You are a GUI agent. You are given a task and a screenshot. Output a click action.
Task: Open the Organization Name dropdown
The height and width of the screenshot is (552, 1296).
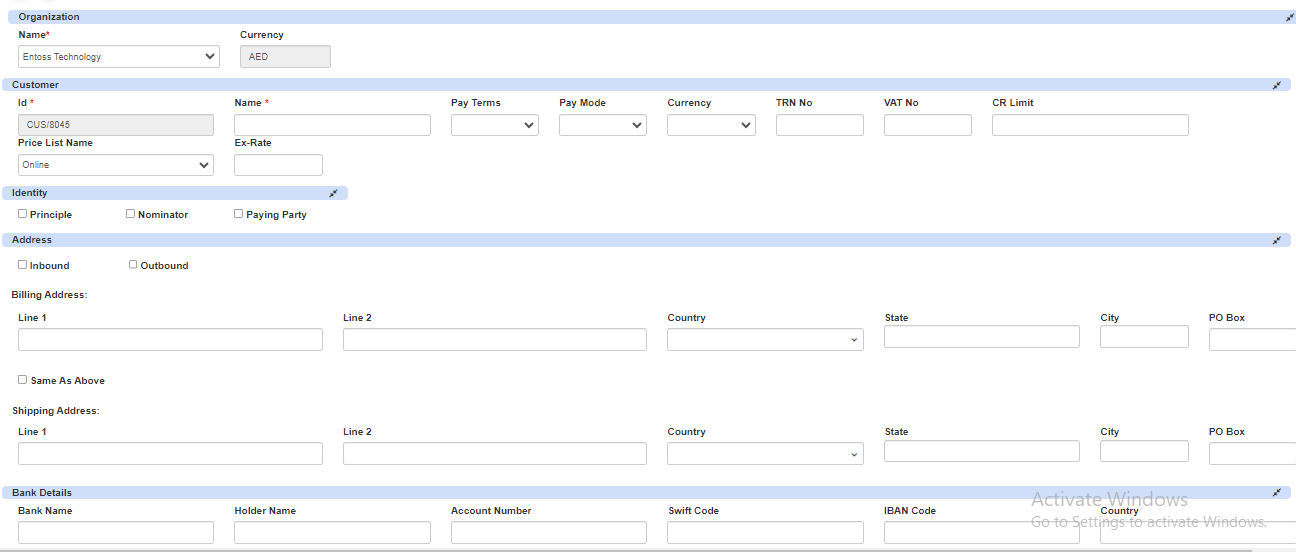(119, 57)
